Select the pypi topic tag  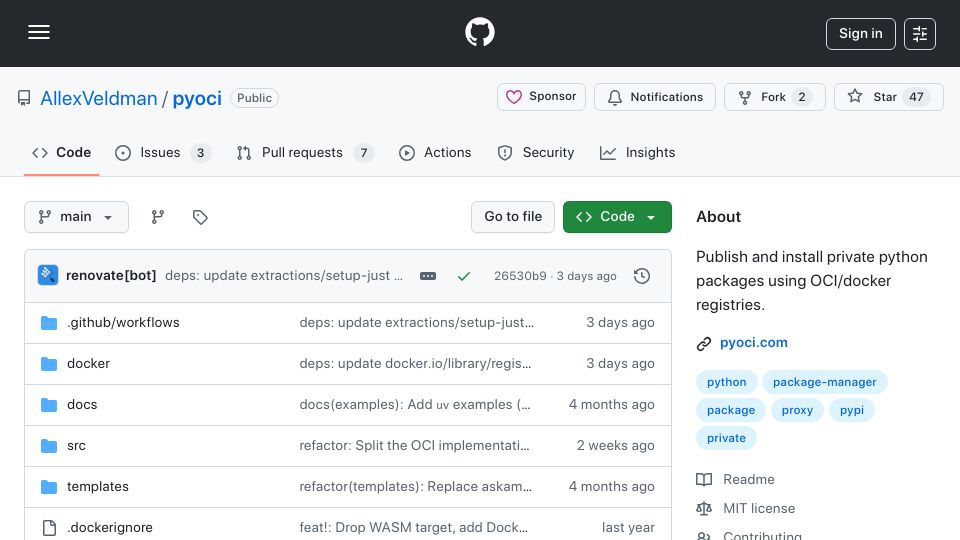(x=852, y=410)
